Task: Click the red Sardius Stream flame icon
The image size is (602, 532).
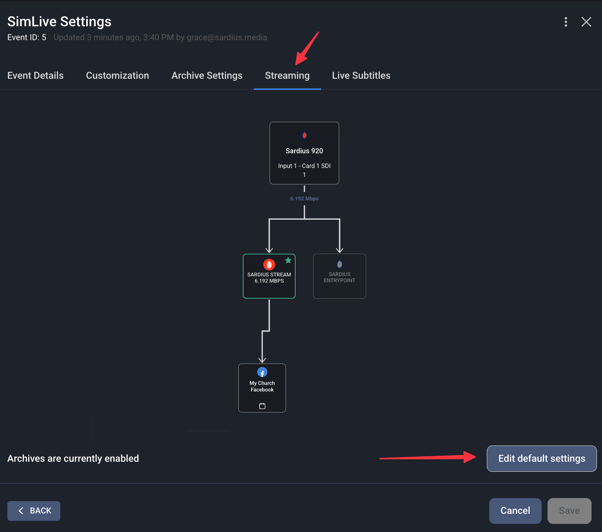Action: tap(269, 264)
